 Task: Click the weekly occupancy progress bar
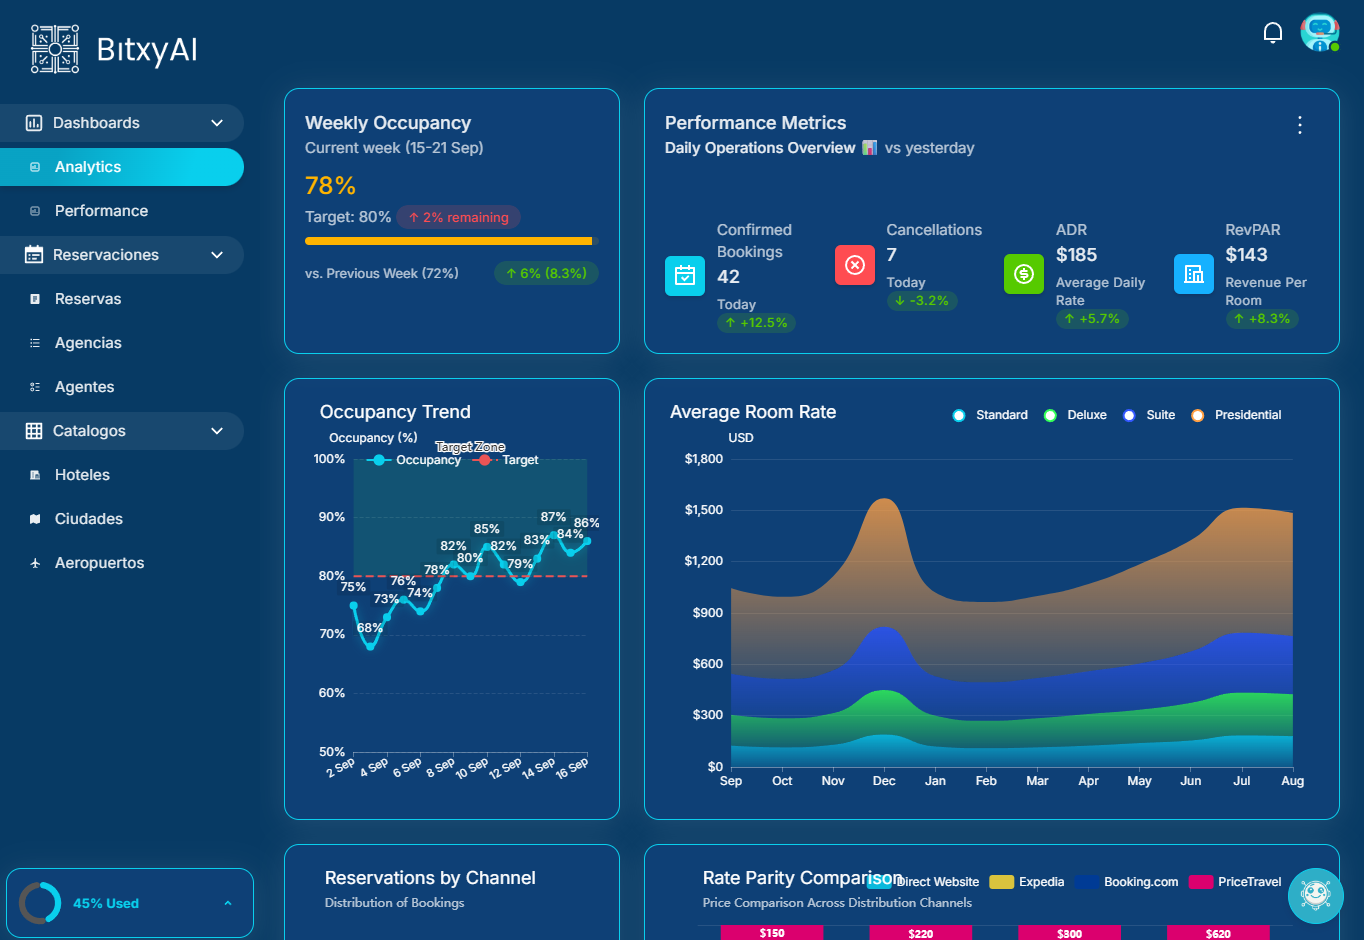pyautogui.click(x=448, y=241)
